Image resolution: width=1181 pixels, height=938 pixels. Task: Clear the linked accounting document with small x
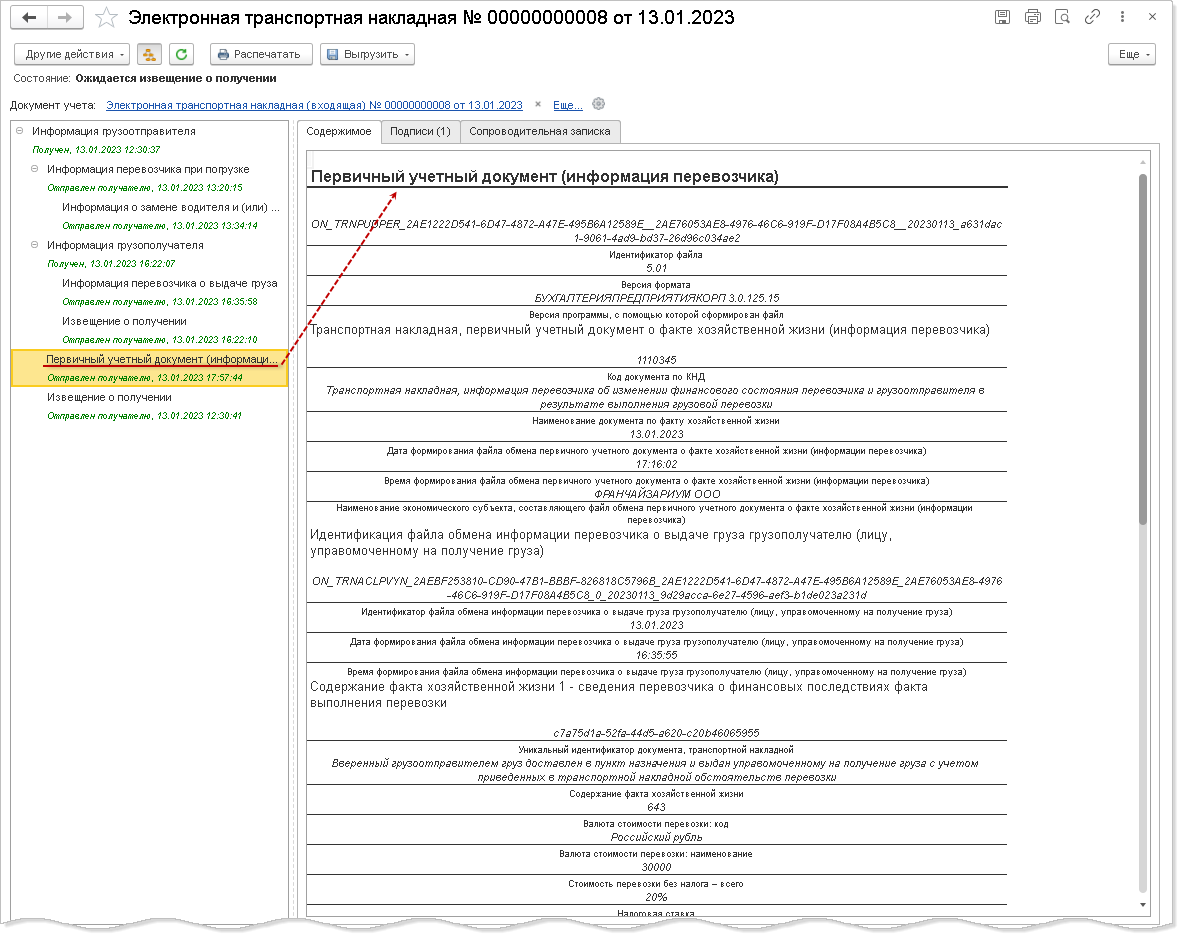(x=538, y=105)
